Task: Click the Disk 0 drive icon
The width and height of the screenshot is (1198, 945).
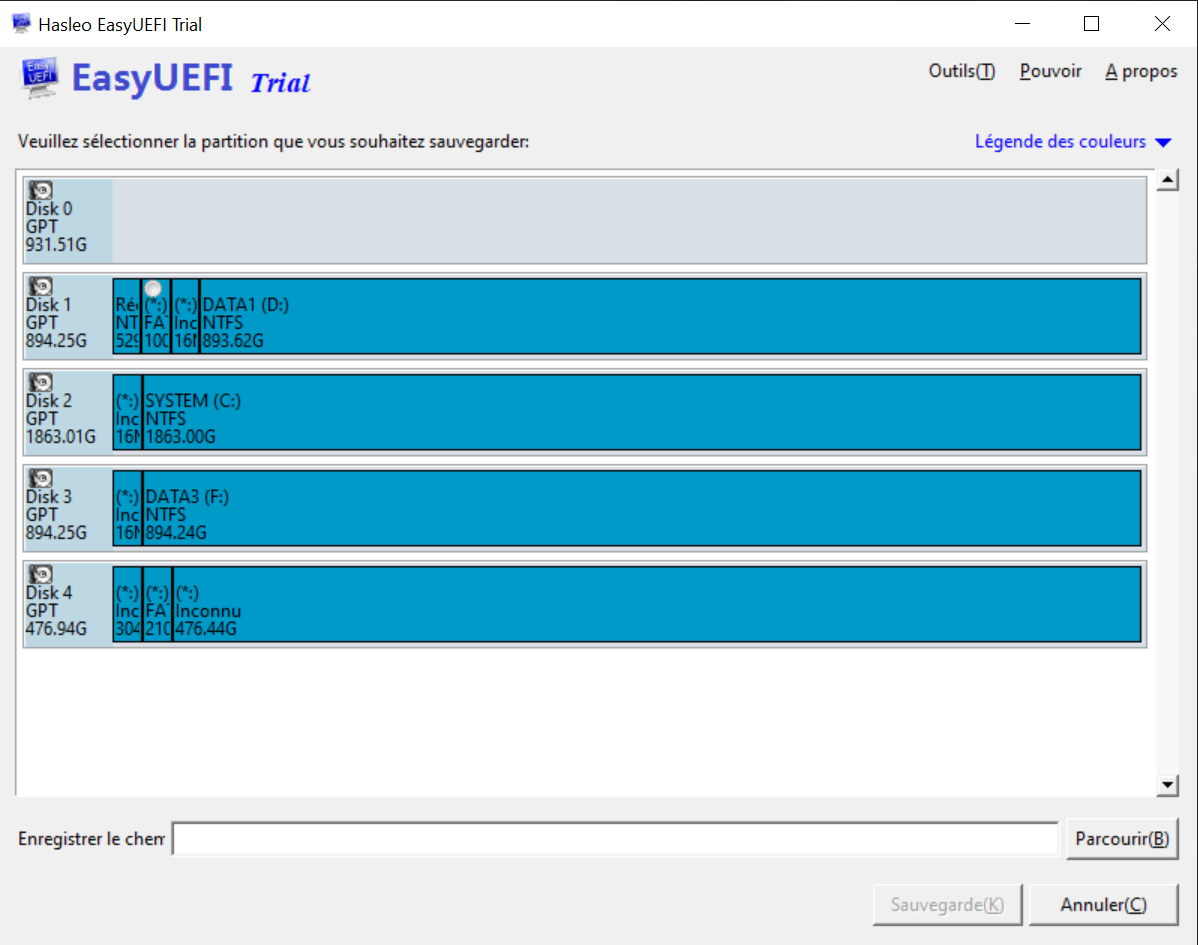Action: pyautogui.click(x=40, y=190)
